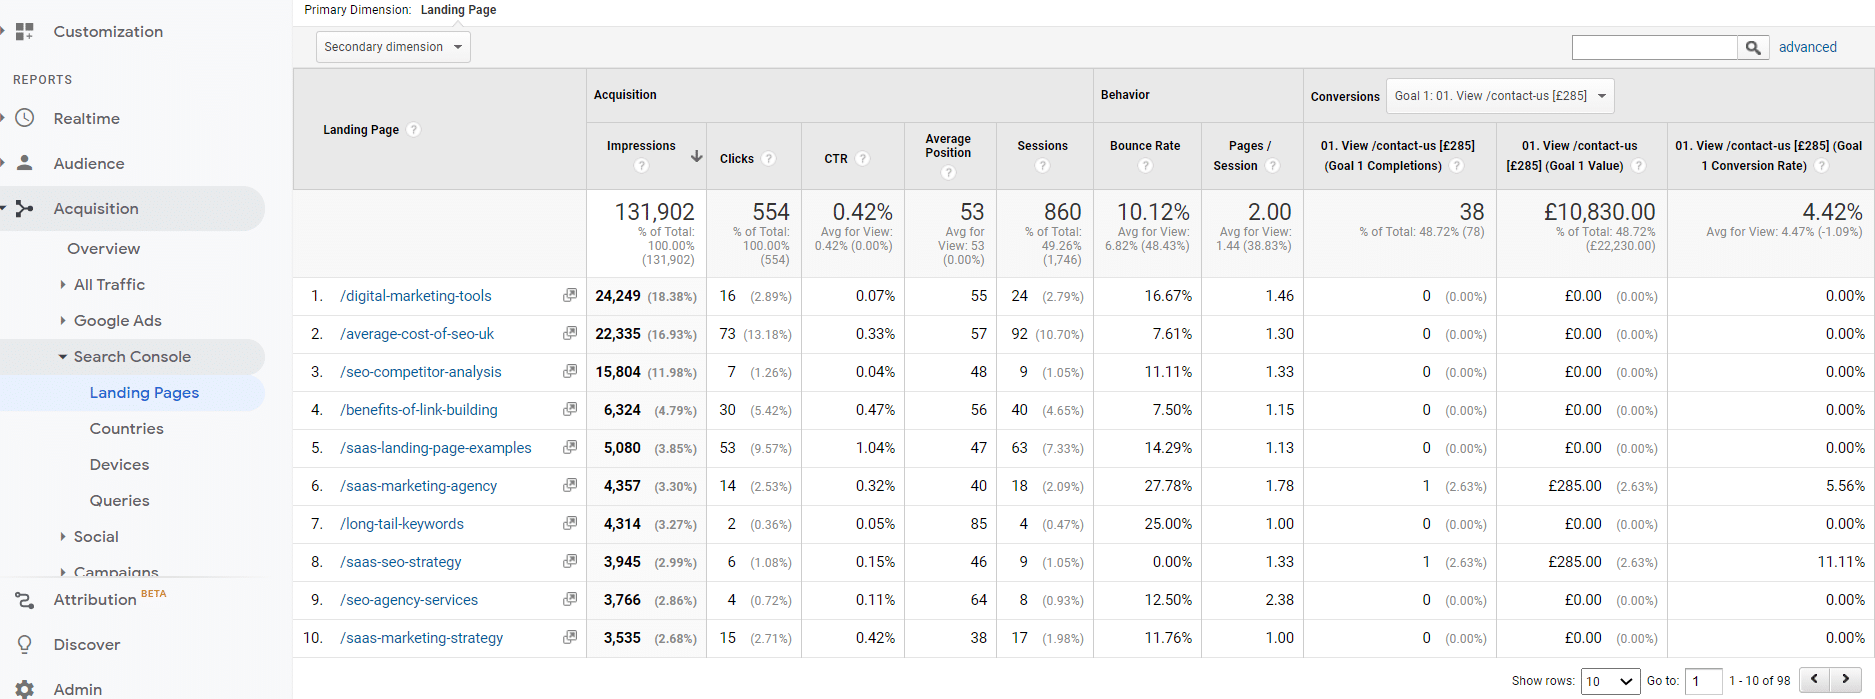Open /digital-marketing-tools in new window icon
Viewport: 1875px width, 699px height.
570,295
